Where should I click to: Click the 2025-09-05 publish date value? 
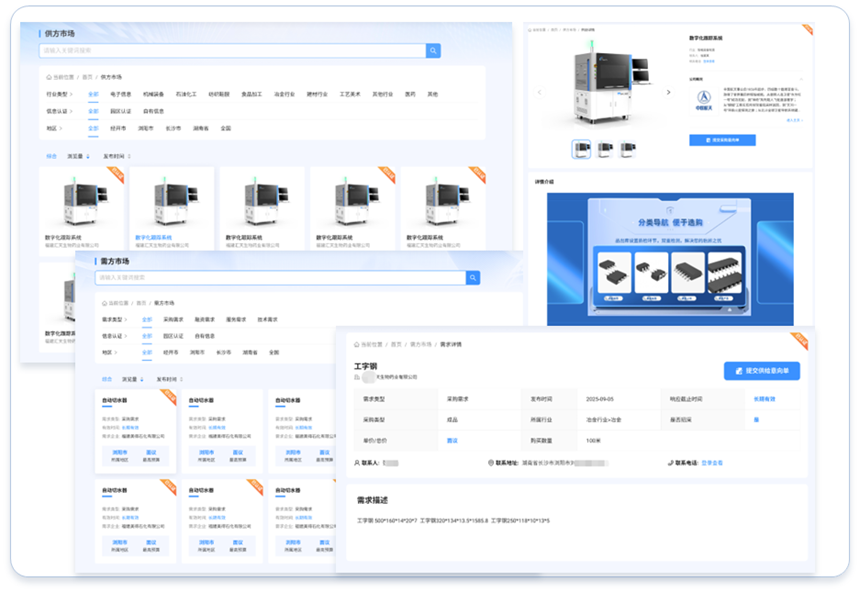point(599,399)
